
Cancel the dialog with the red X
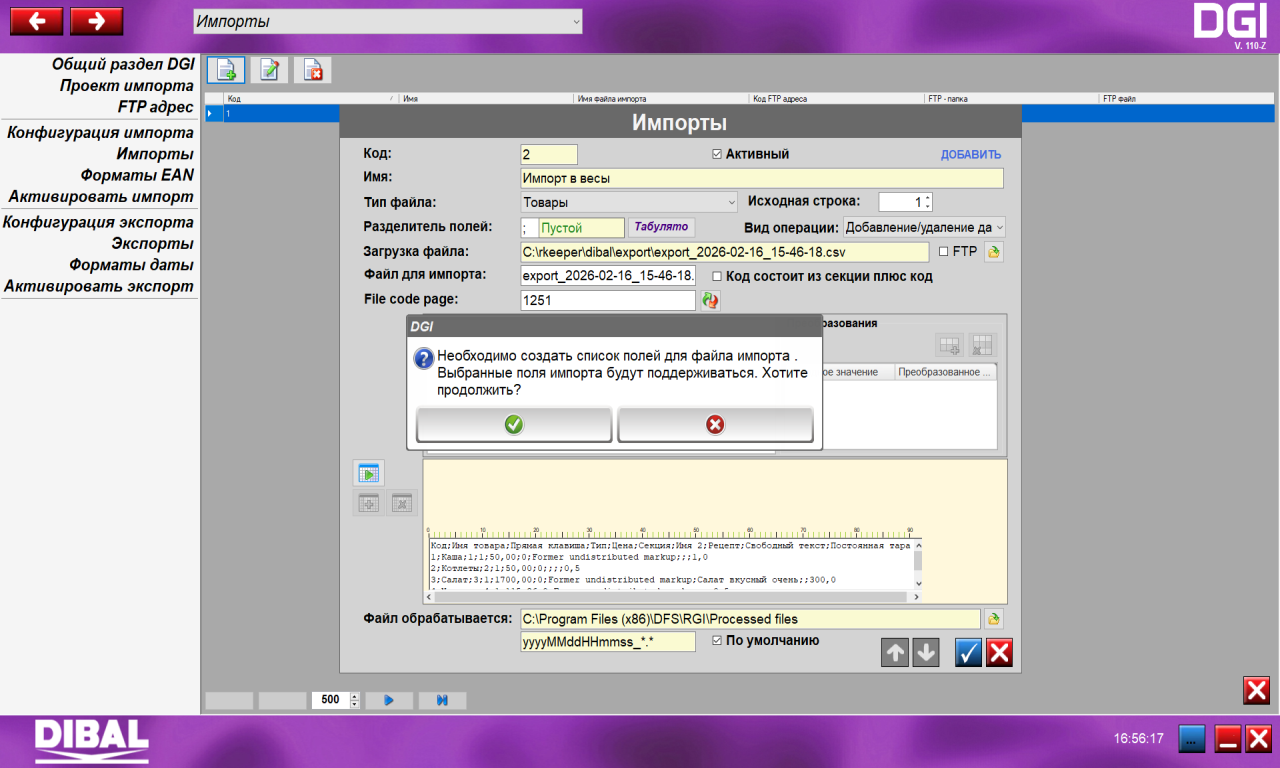[715, 425]
